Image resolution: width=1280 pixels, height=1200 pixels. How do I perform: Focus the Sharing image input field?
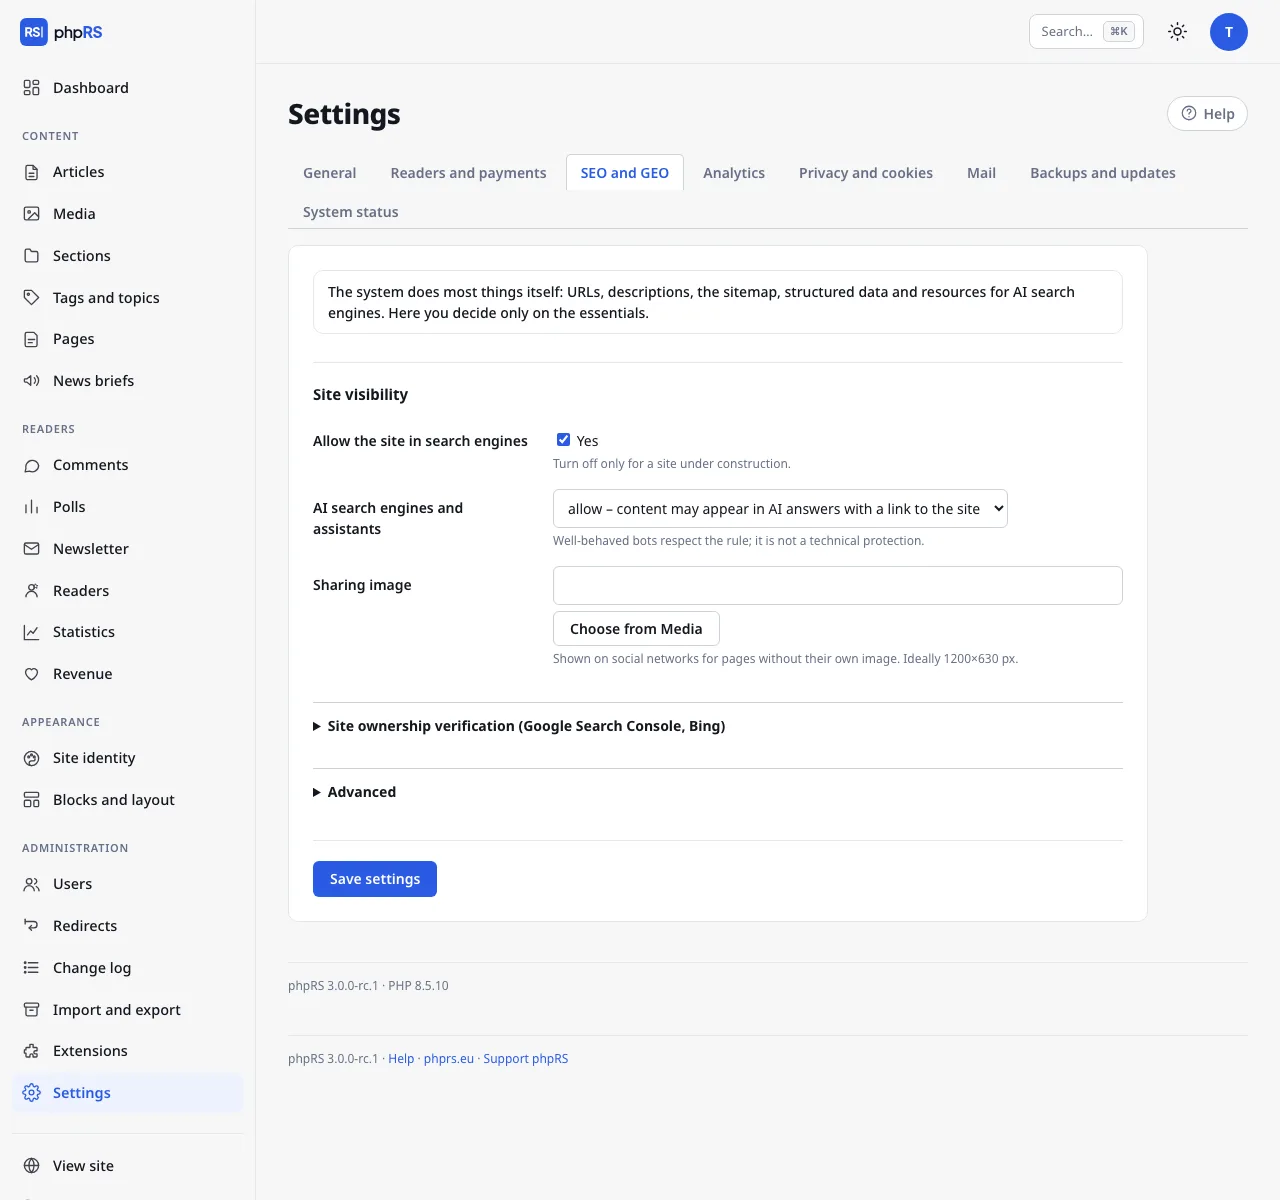click(838, 586)
